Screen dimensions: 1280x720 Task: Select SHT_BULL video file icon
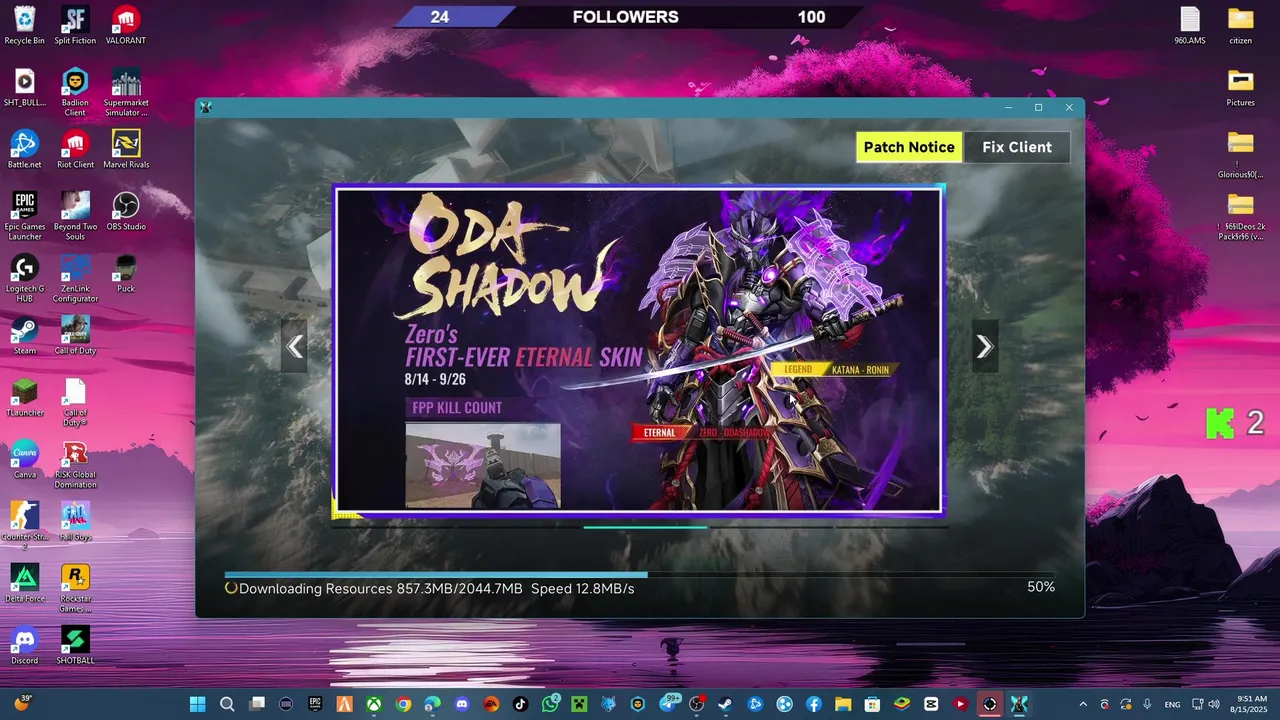click(x=24, y=87)
